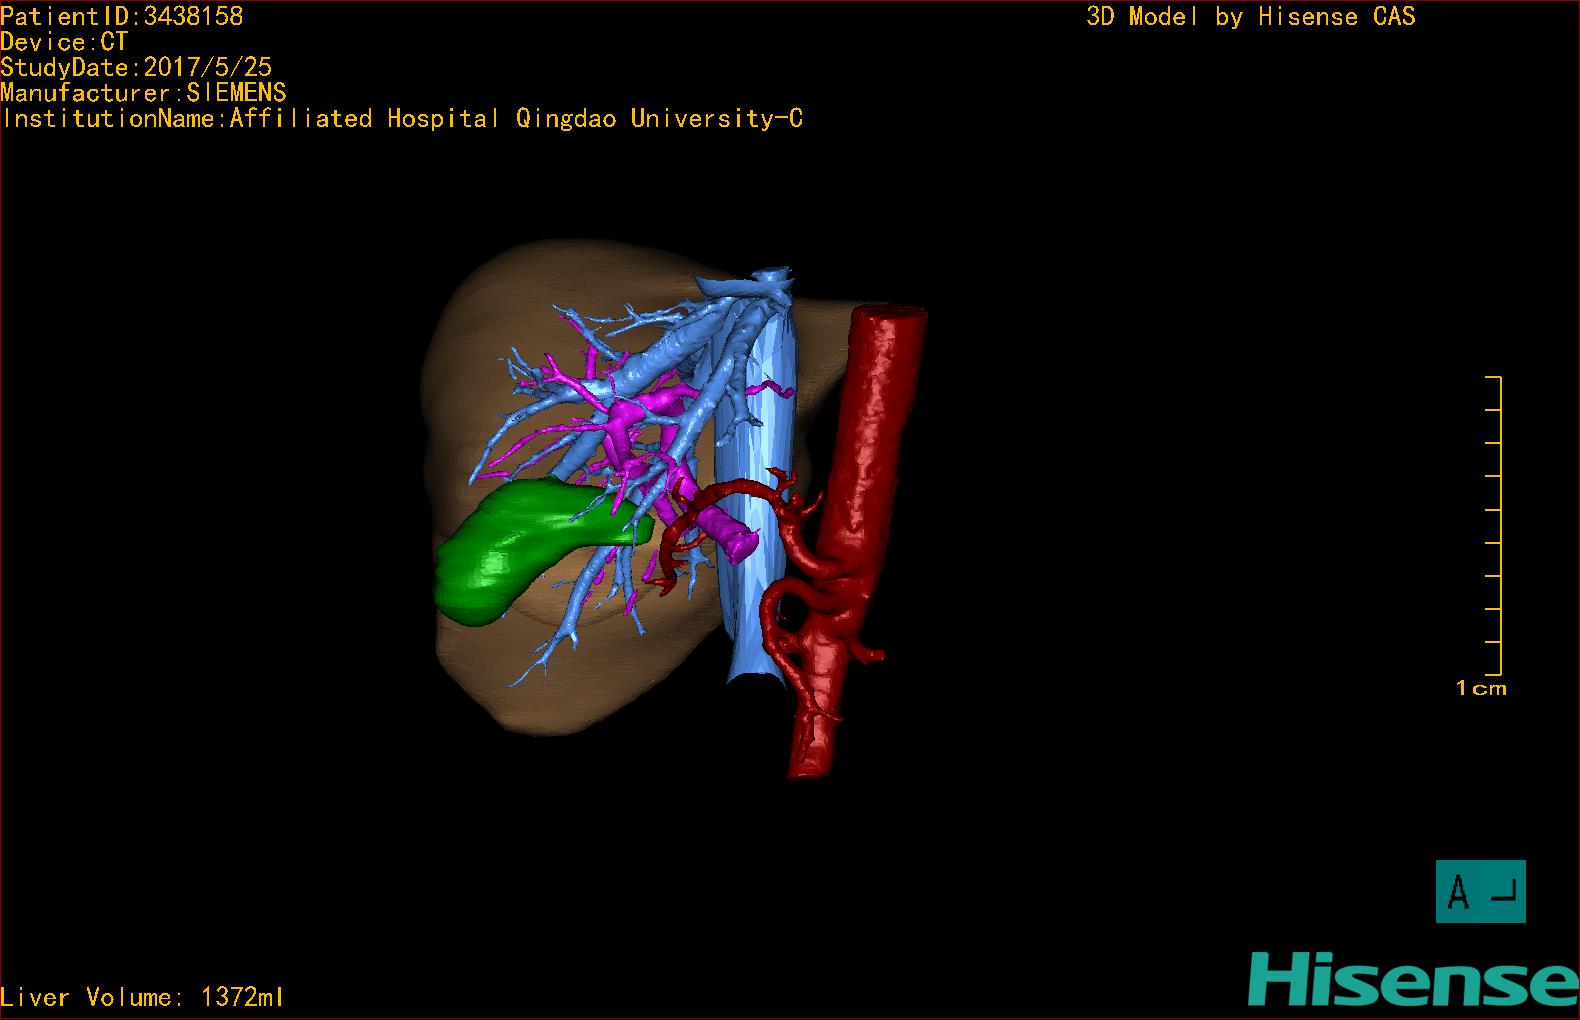Click the 3D Model by Hisense CAS title
Viewport: 1580px width, 1020px height.
coord(1250,16)
